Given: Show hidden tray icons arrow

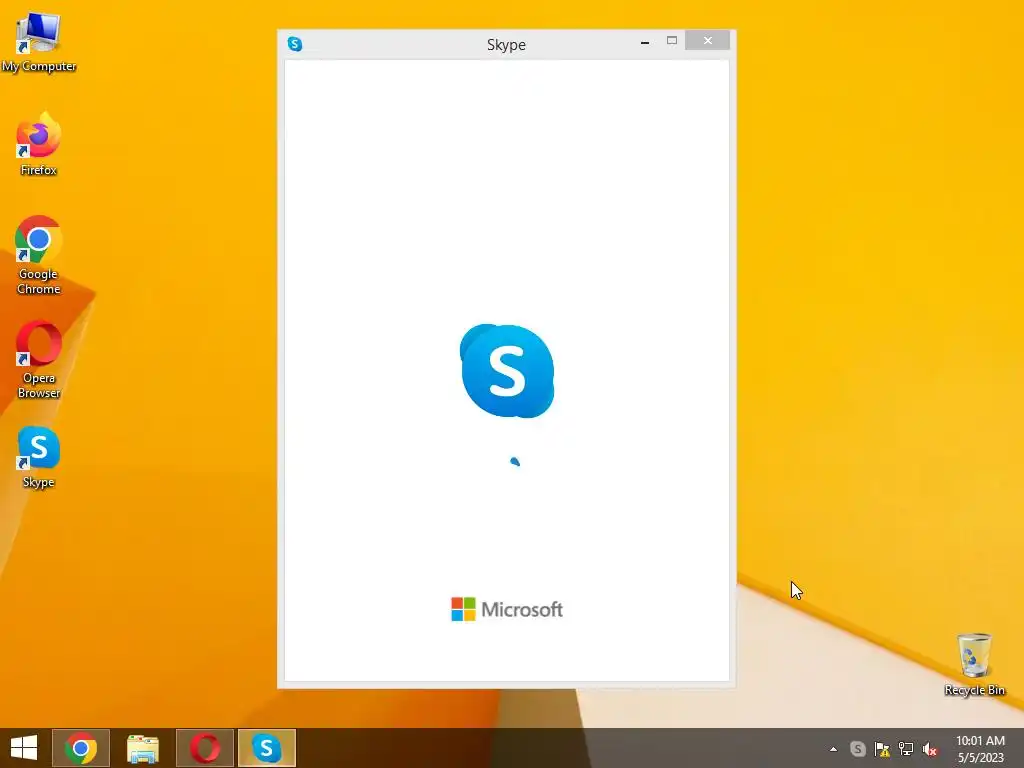Looking at the screenshot, I should [x=833, y=749].
